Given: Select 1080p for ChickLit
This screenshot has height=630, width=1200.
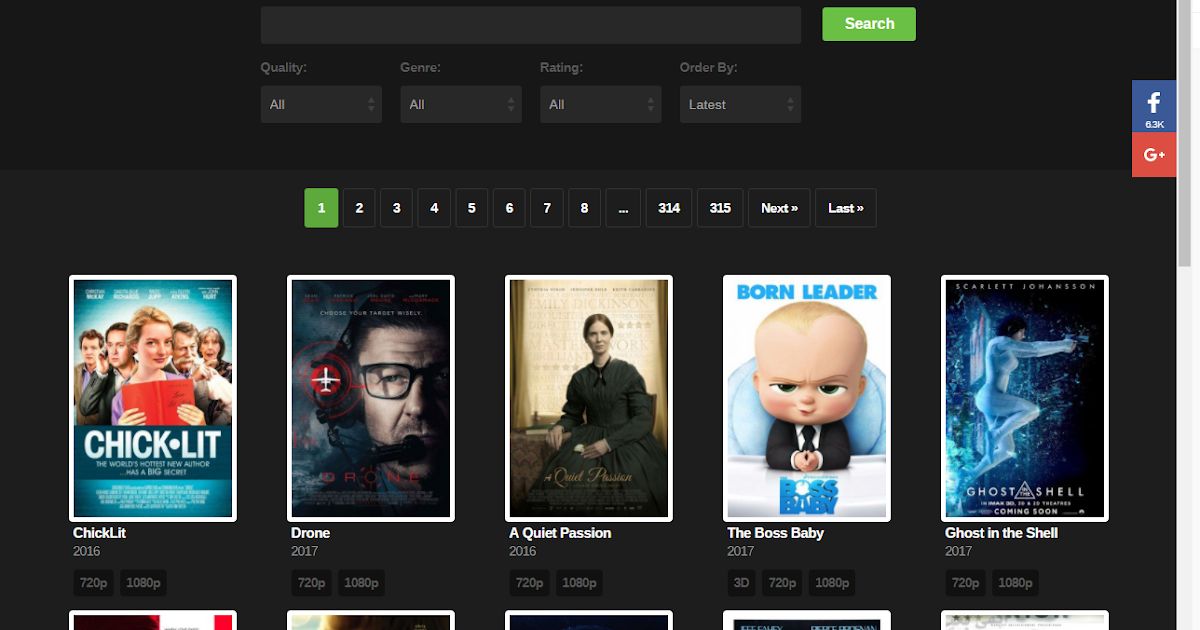Looking at the screenshot, I should click(x=144, y=583).
